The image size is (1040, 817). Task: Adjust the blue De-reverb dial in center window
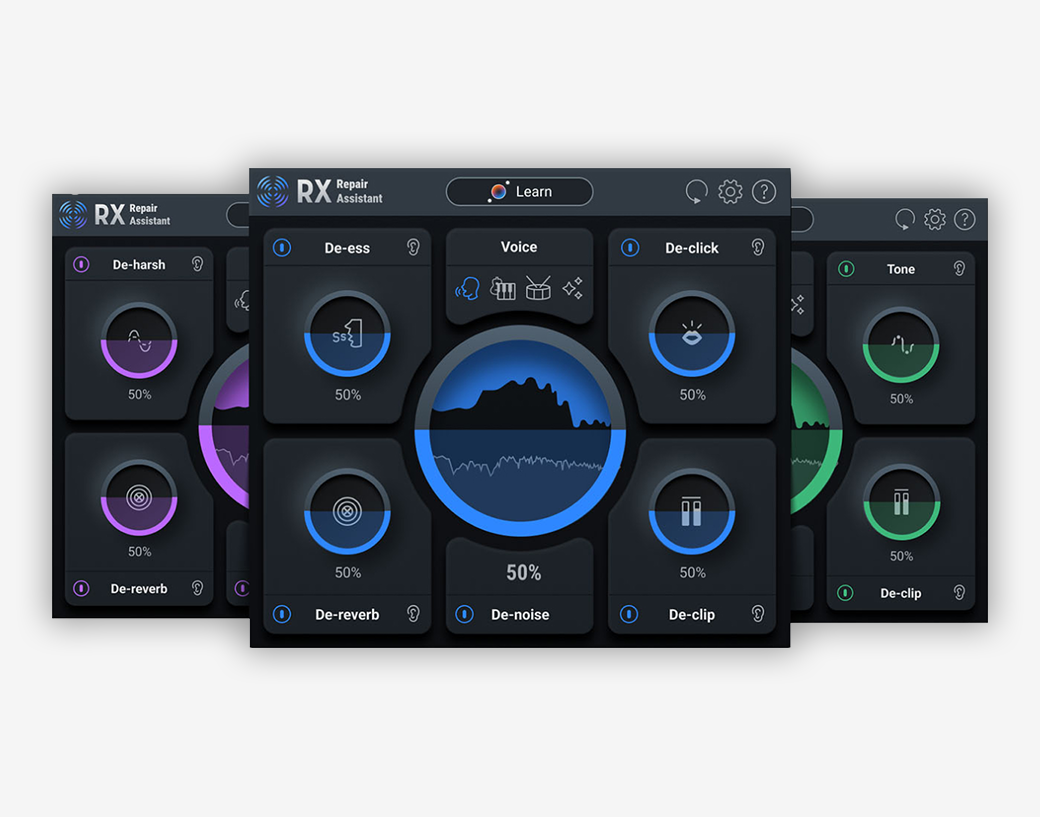click(347, 511)
